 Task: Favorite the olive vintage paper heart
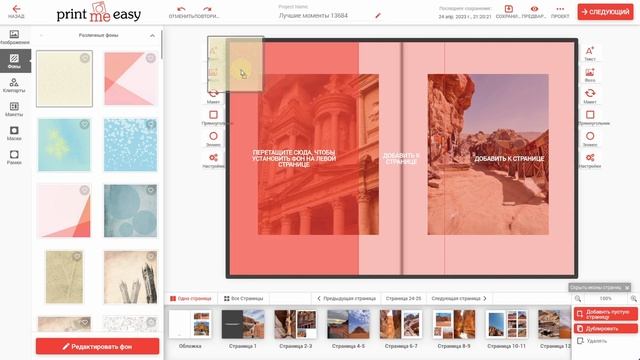click(x=77, y=256)
